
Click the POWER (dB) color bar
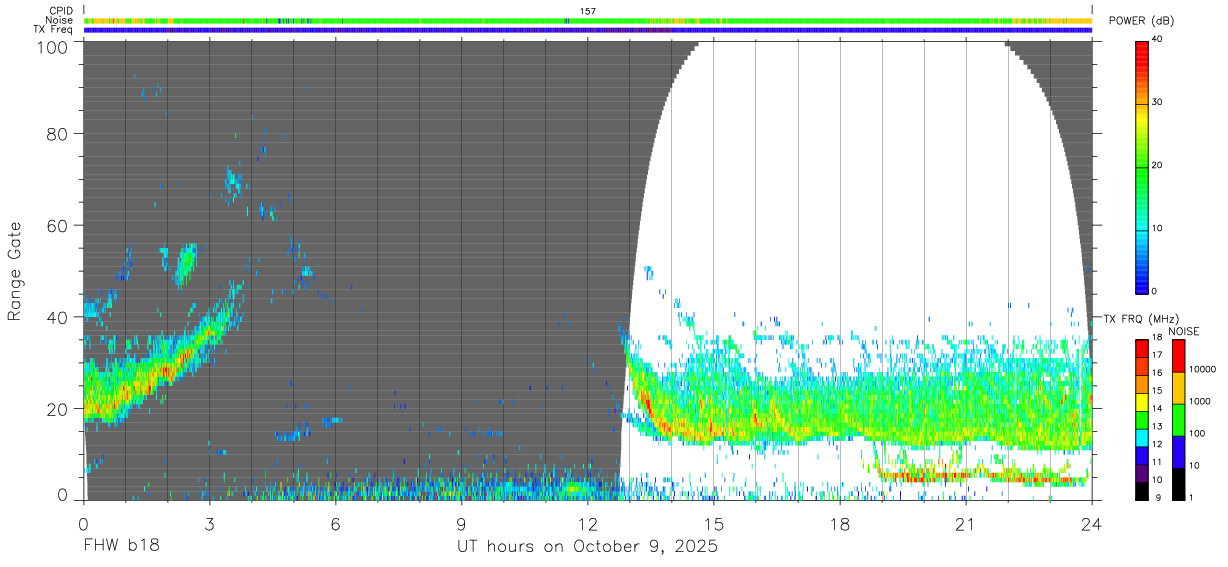1141,166
